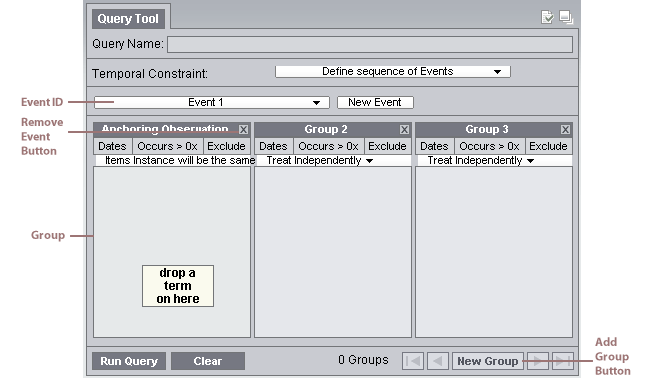Toggle Exclude in Group 2

tap(387, 146)
